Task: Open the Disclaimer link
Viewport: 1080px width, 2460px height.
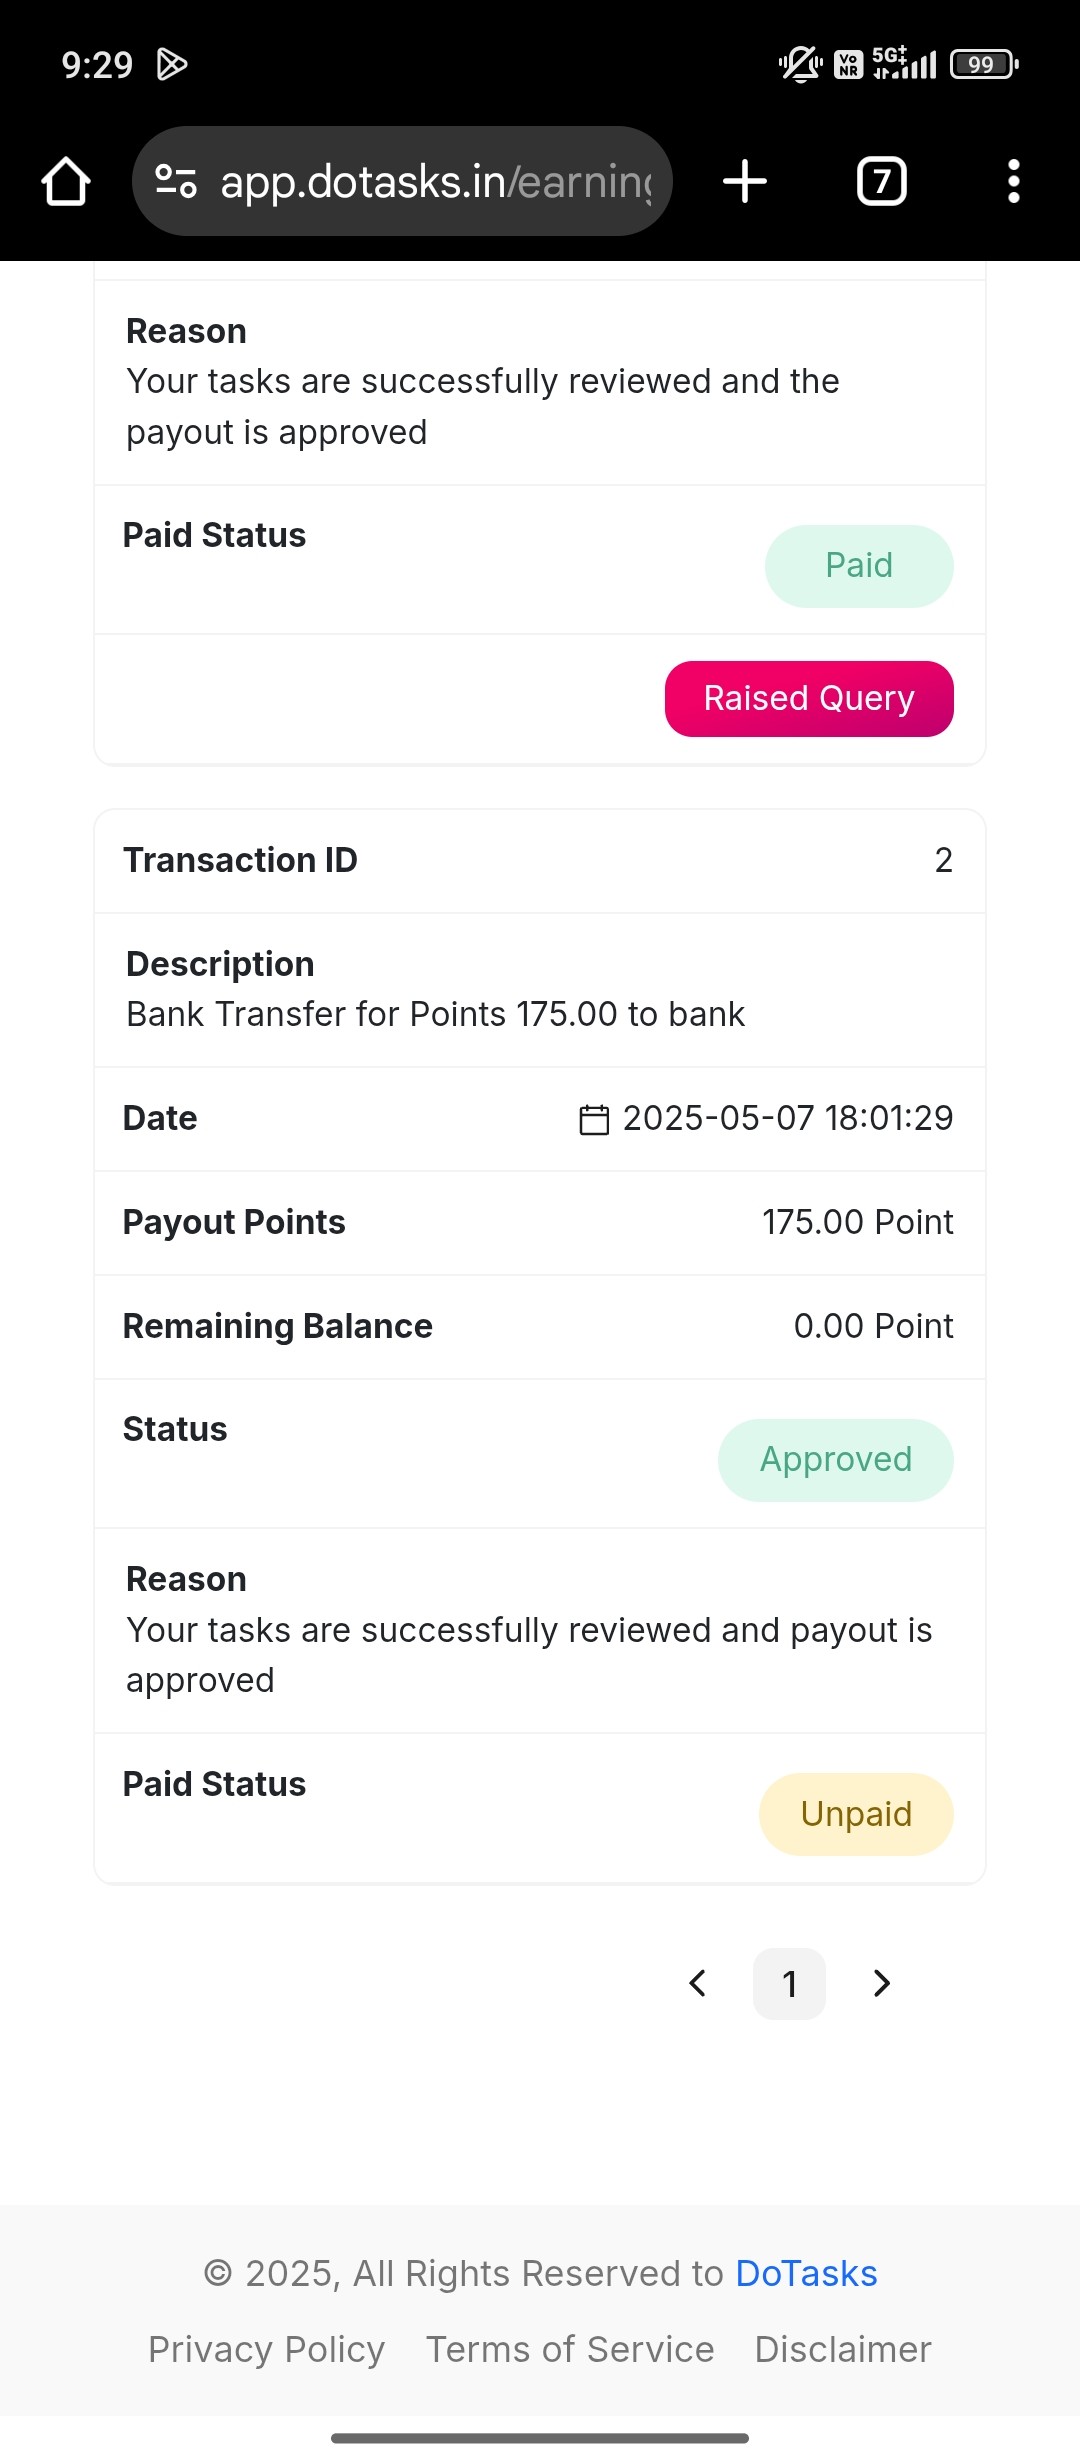Action: point(843,2349)
